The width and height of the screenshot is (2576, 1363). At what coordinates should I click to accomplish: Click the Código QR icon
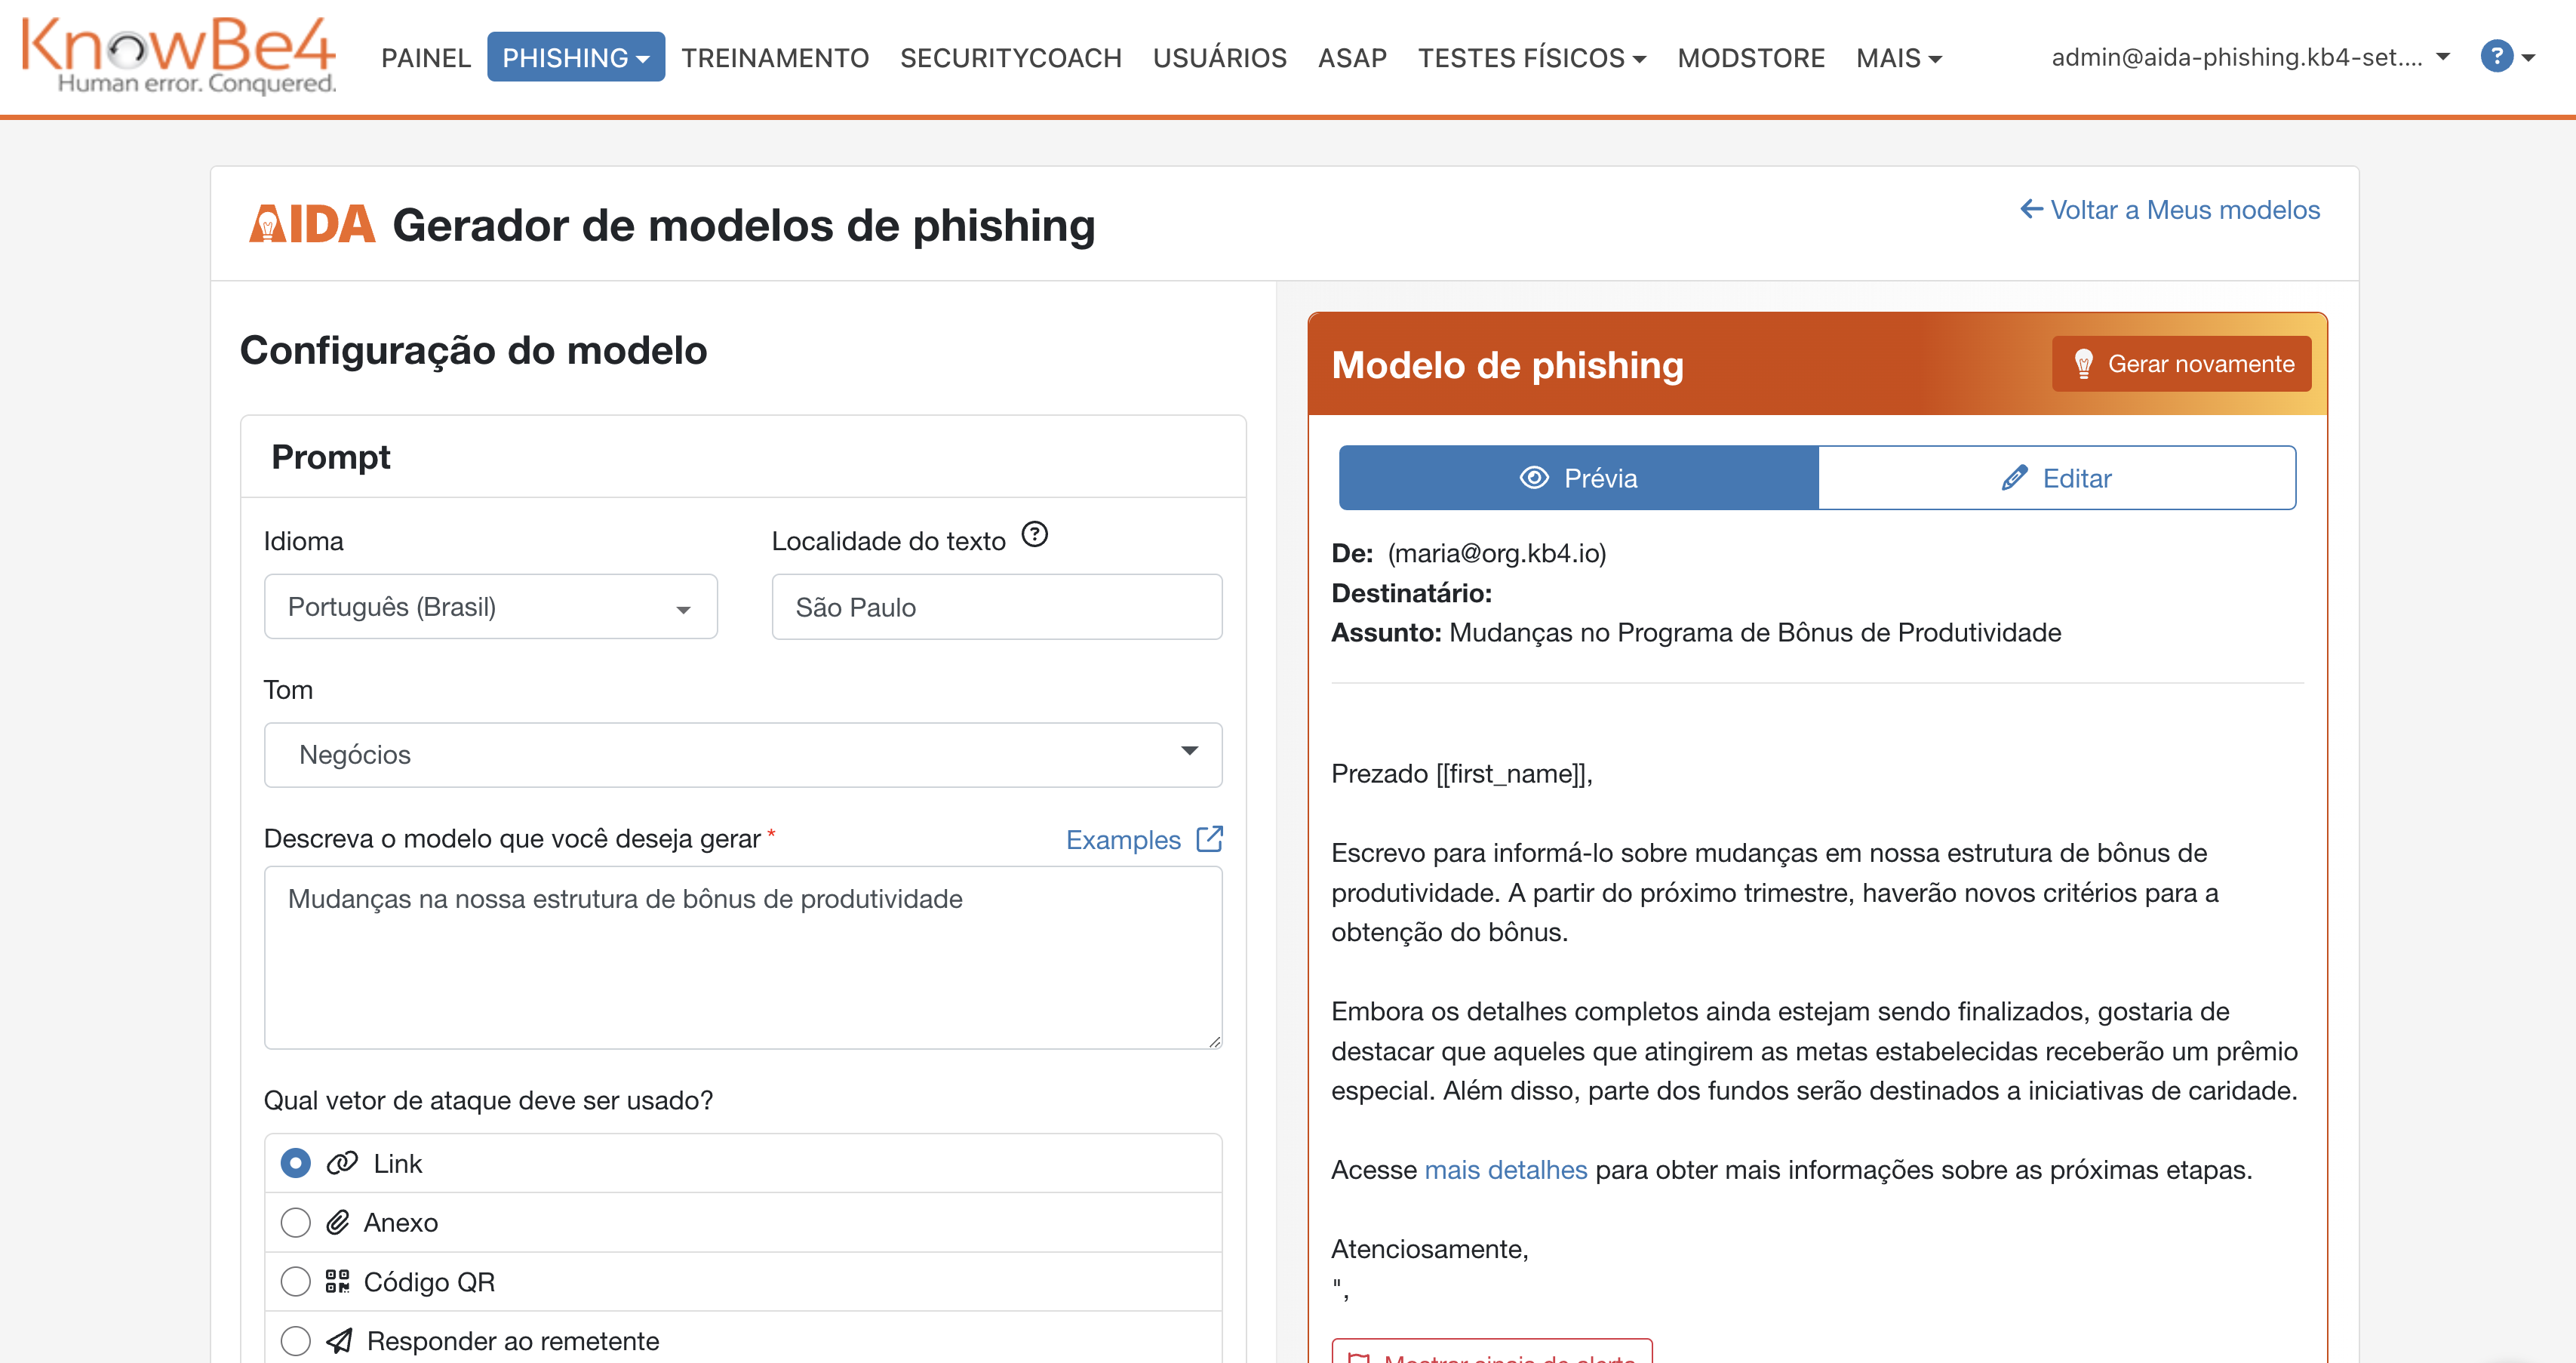pos(338,1281)
